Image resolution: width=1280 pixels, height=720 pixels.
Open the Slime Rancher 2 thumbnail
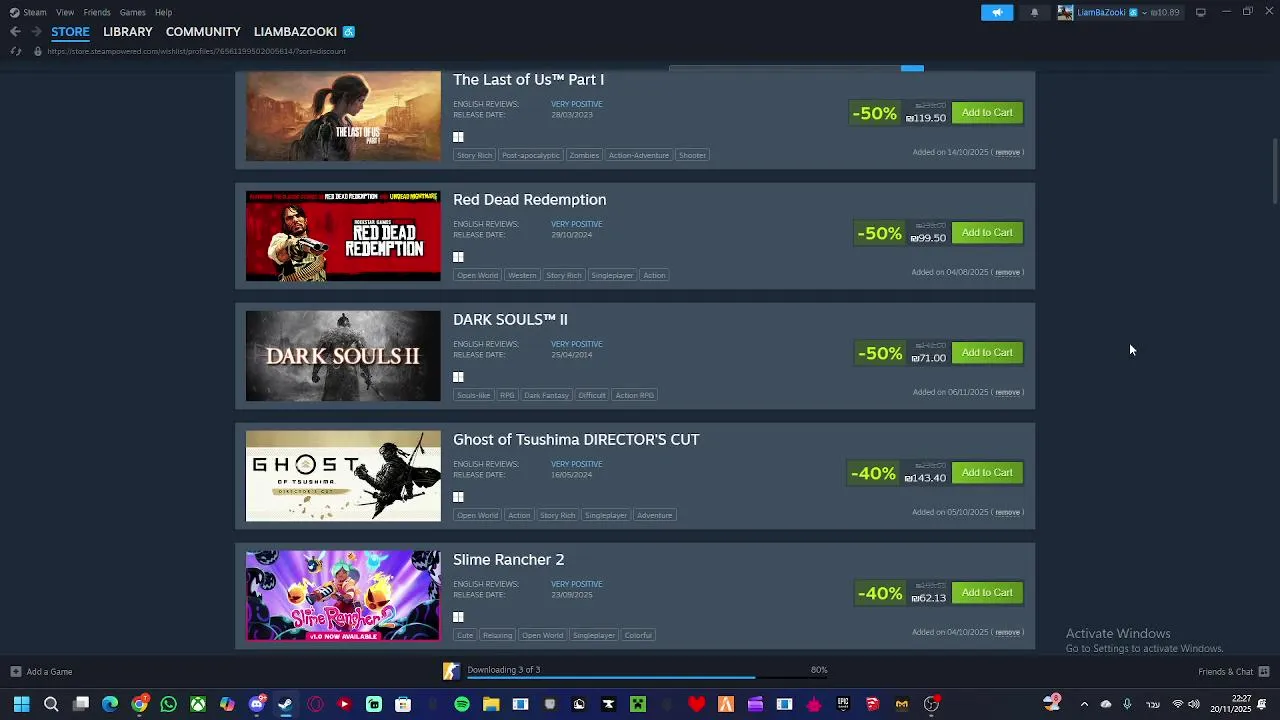343,596
